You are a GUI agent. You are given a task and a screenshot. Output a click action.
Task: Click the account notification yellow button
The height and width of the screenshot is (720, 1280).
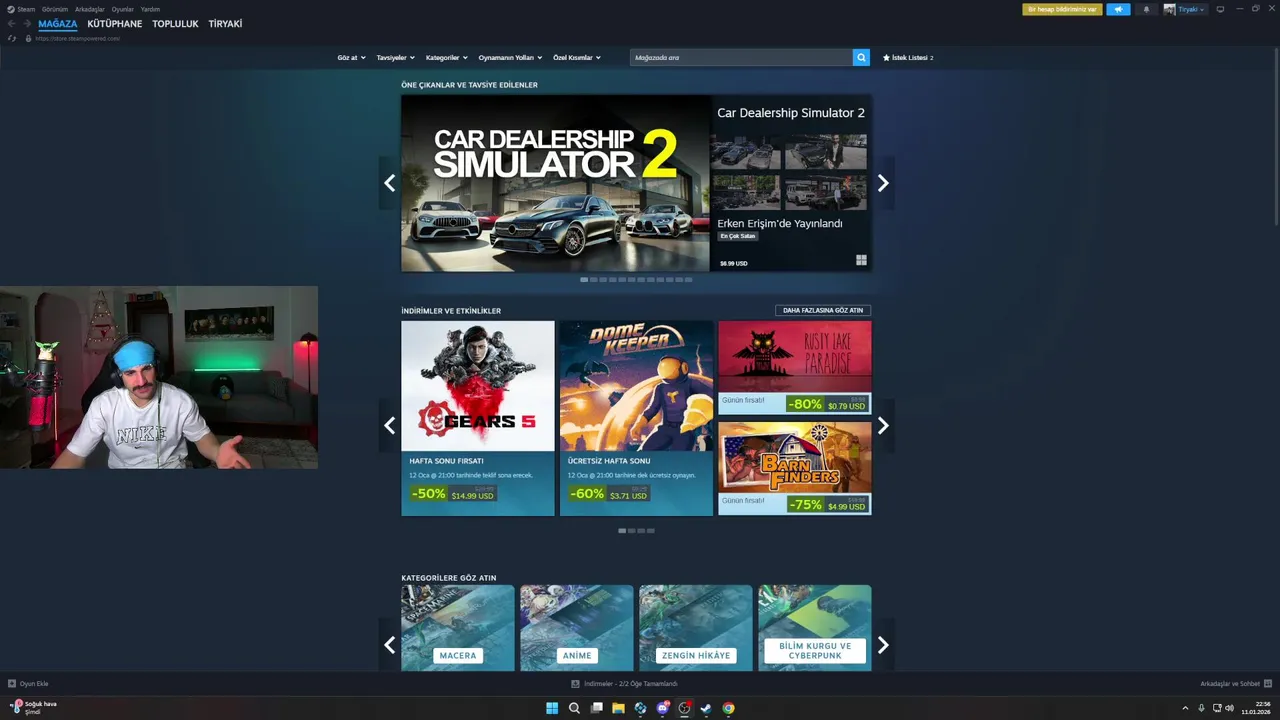point(1062,9)
